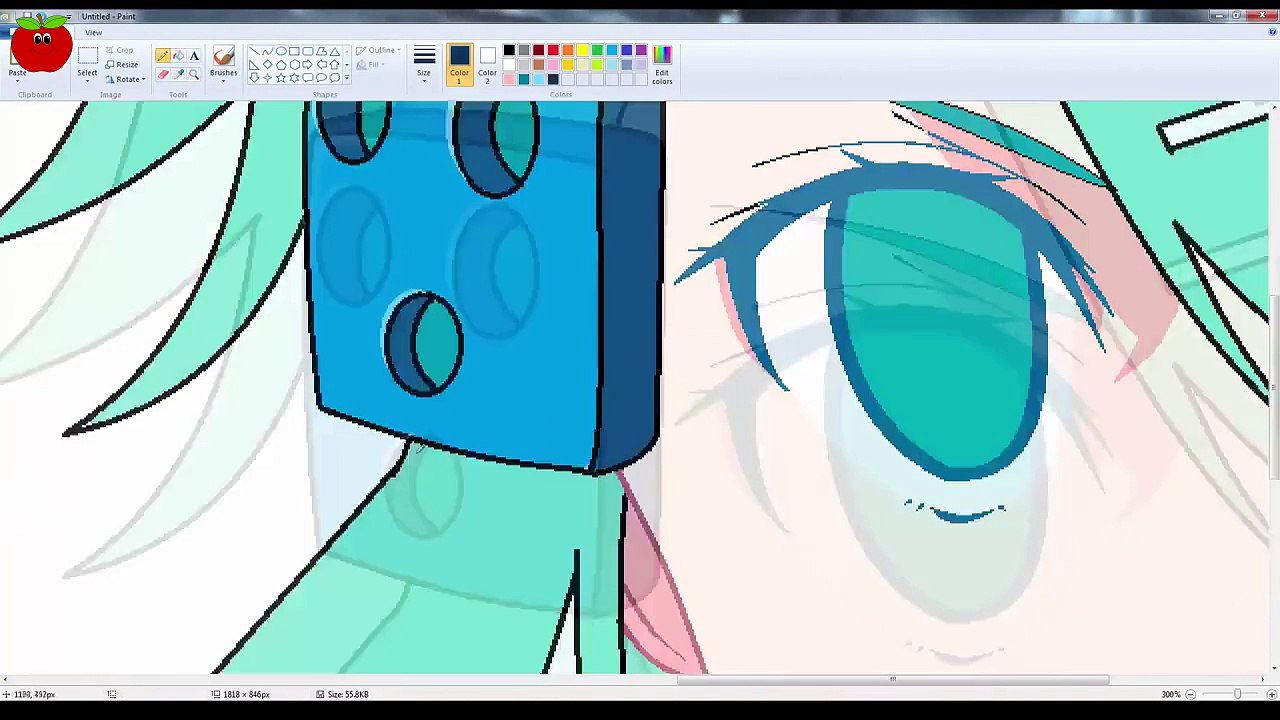This screenshot has height=720, width=1280.
Task: Open the Edit colors dialog
Action: (x=662, y=64)
